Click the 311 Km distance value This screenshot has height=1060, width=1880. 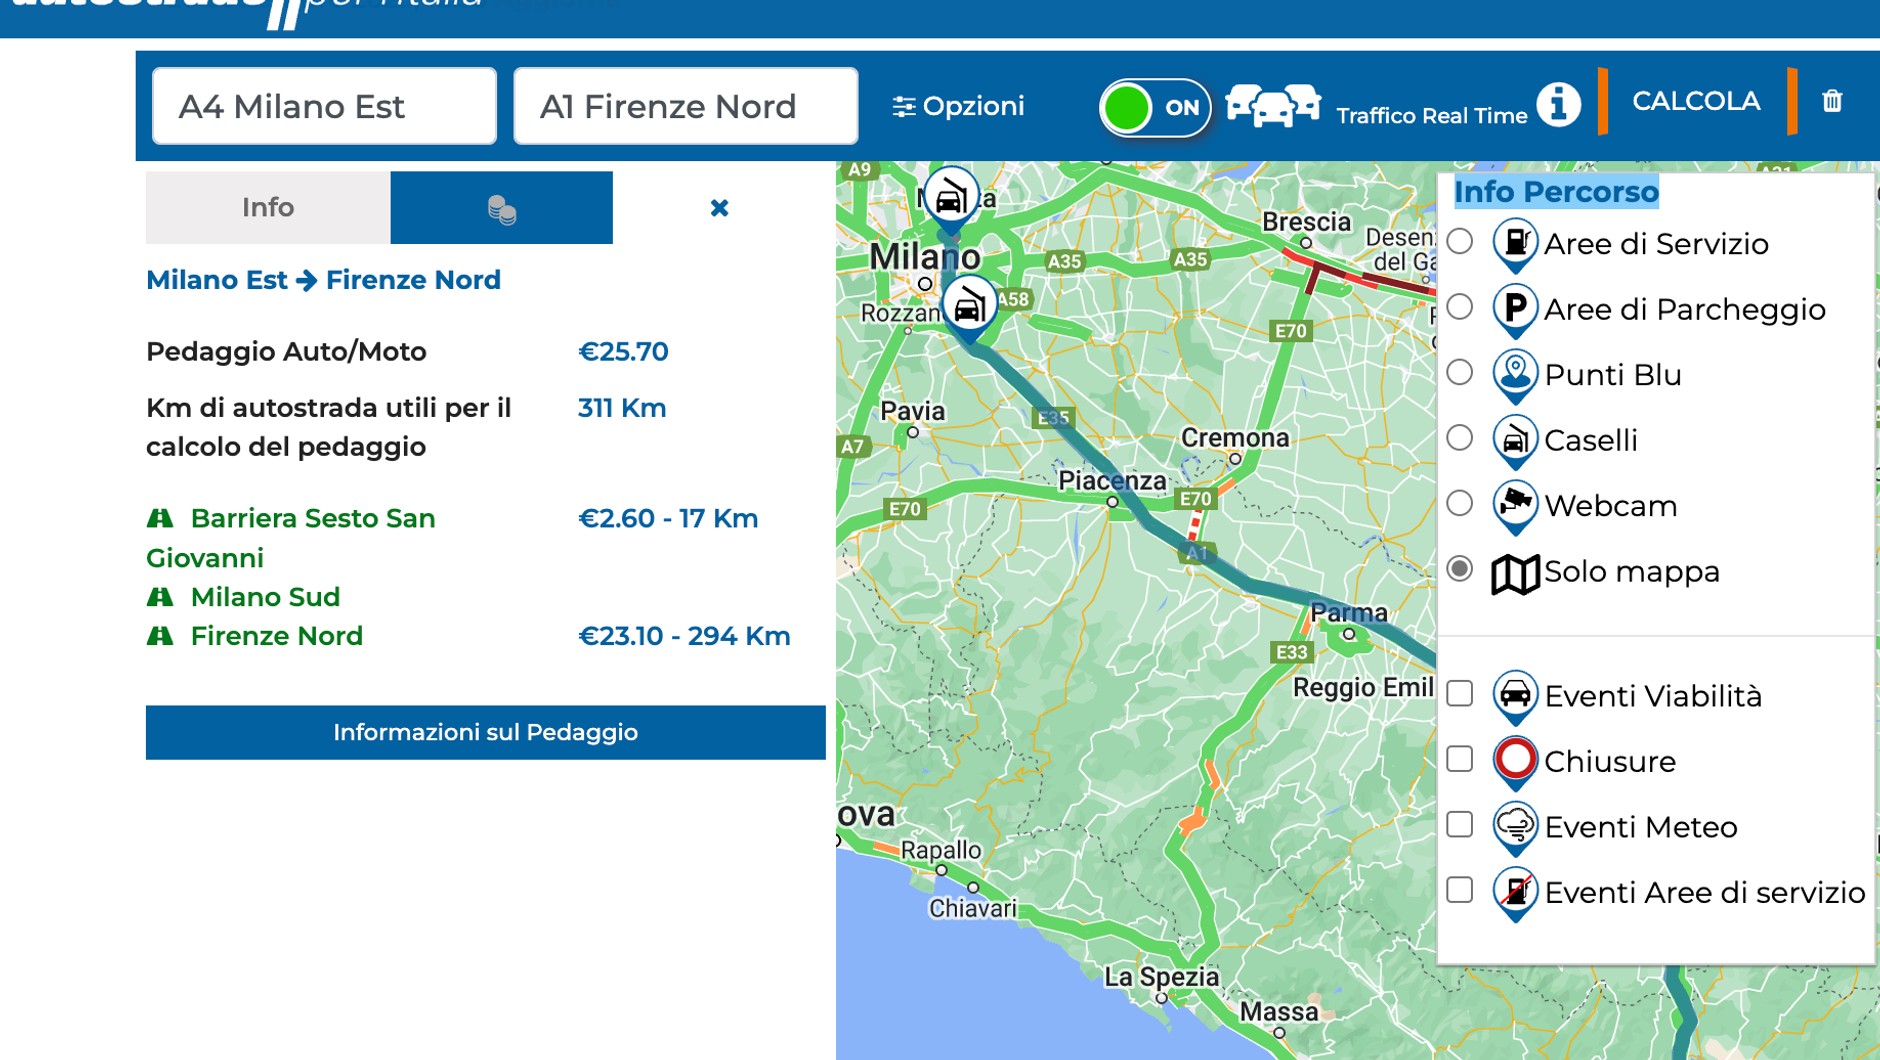(622, 408)
